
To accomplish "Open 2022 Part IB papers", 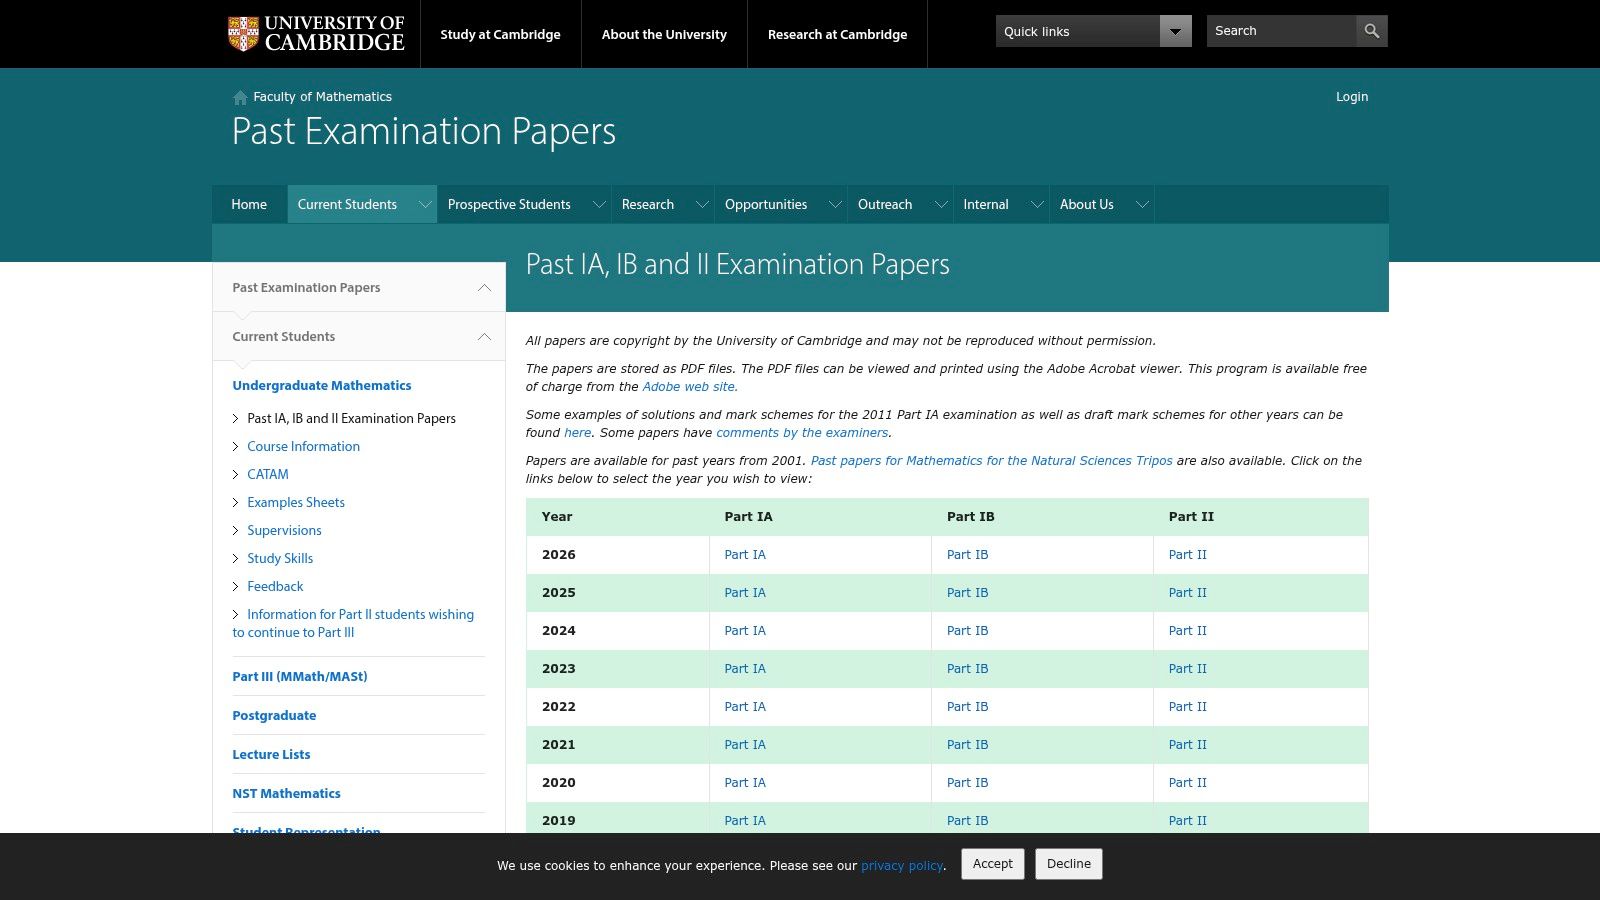I will (x=967, y=707).
